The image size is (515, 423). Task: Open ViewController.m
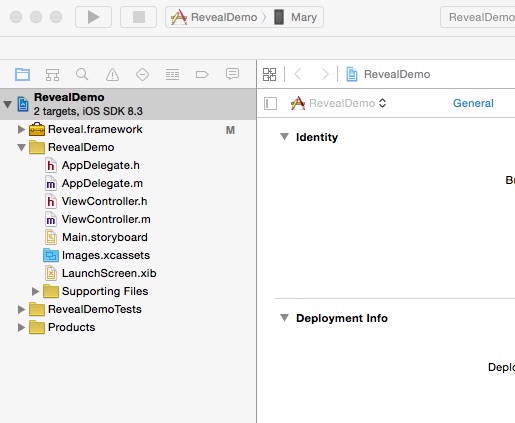[128, 219]
